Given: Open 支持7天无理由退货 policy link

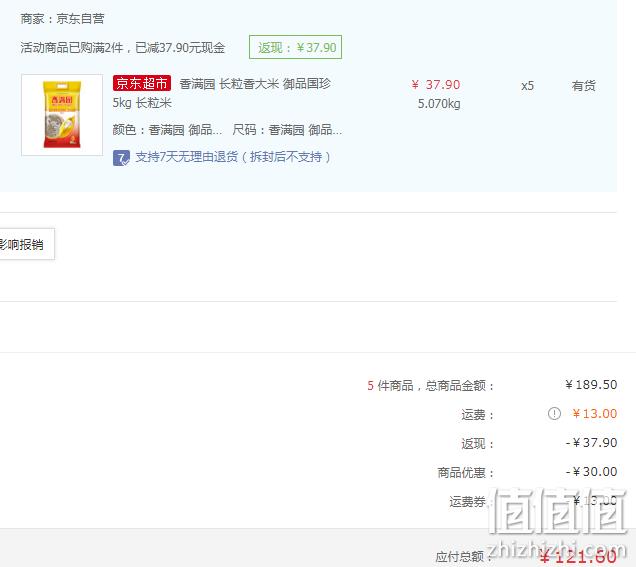Looking at the screenshot, I should [233, 157].
